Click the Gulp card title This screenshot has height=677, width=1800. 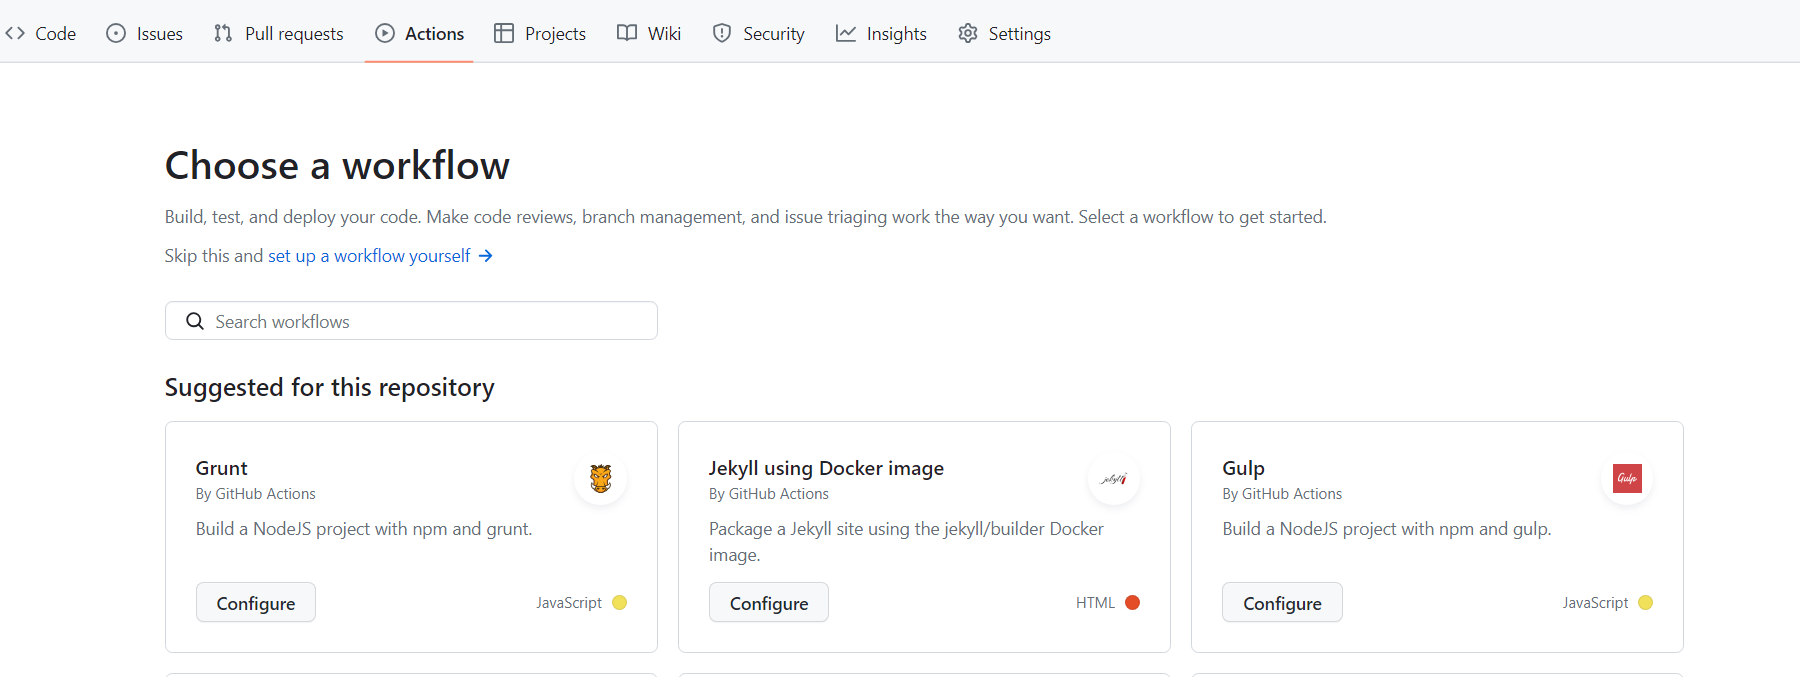click(x=1243, y=468)
